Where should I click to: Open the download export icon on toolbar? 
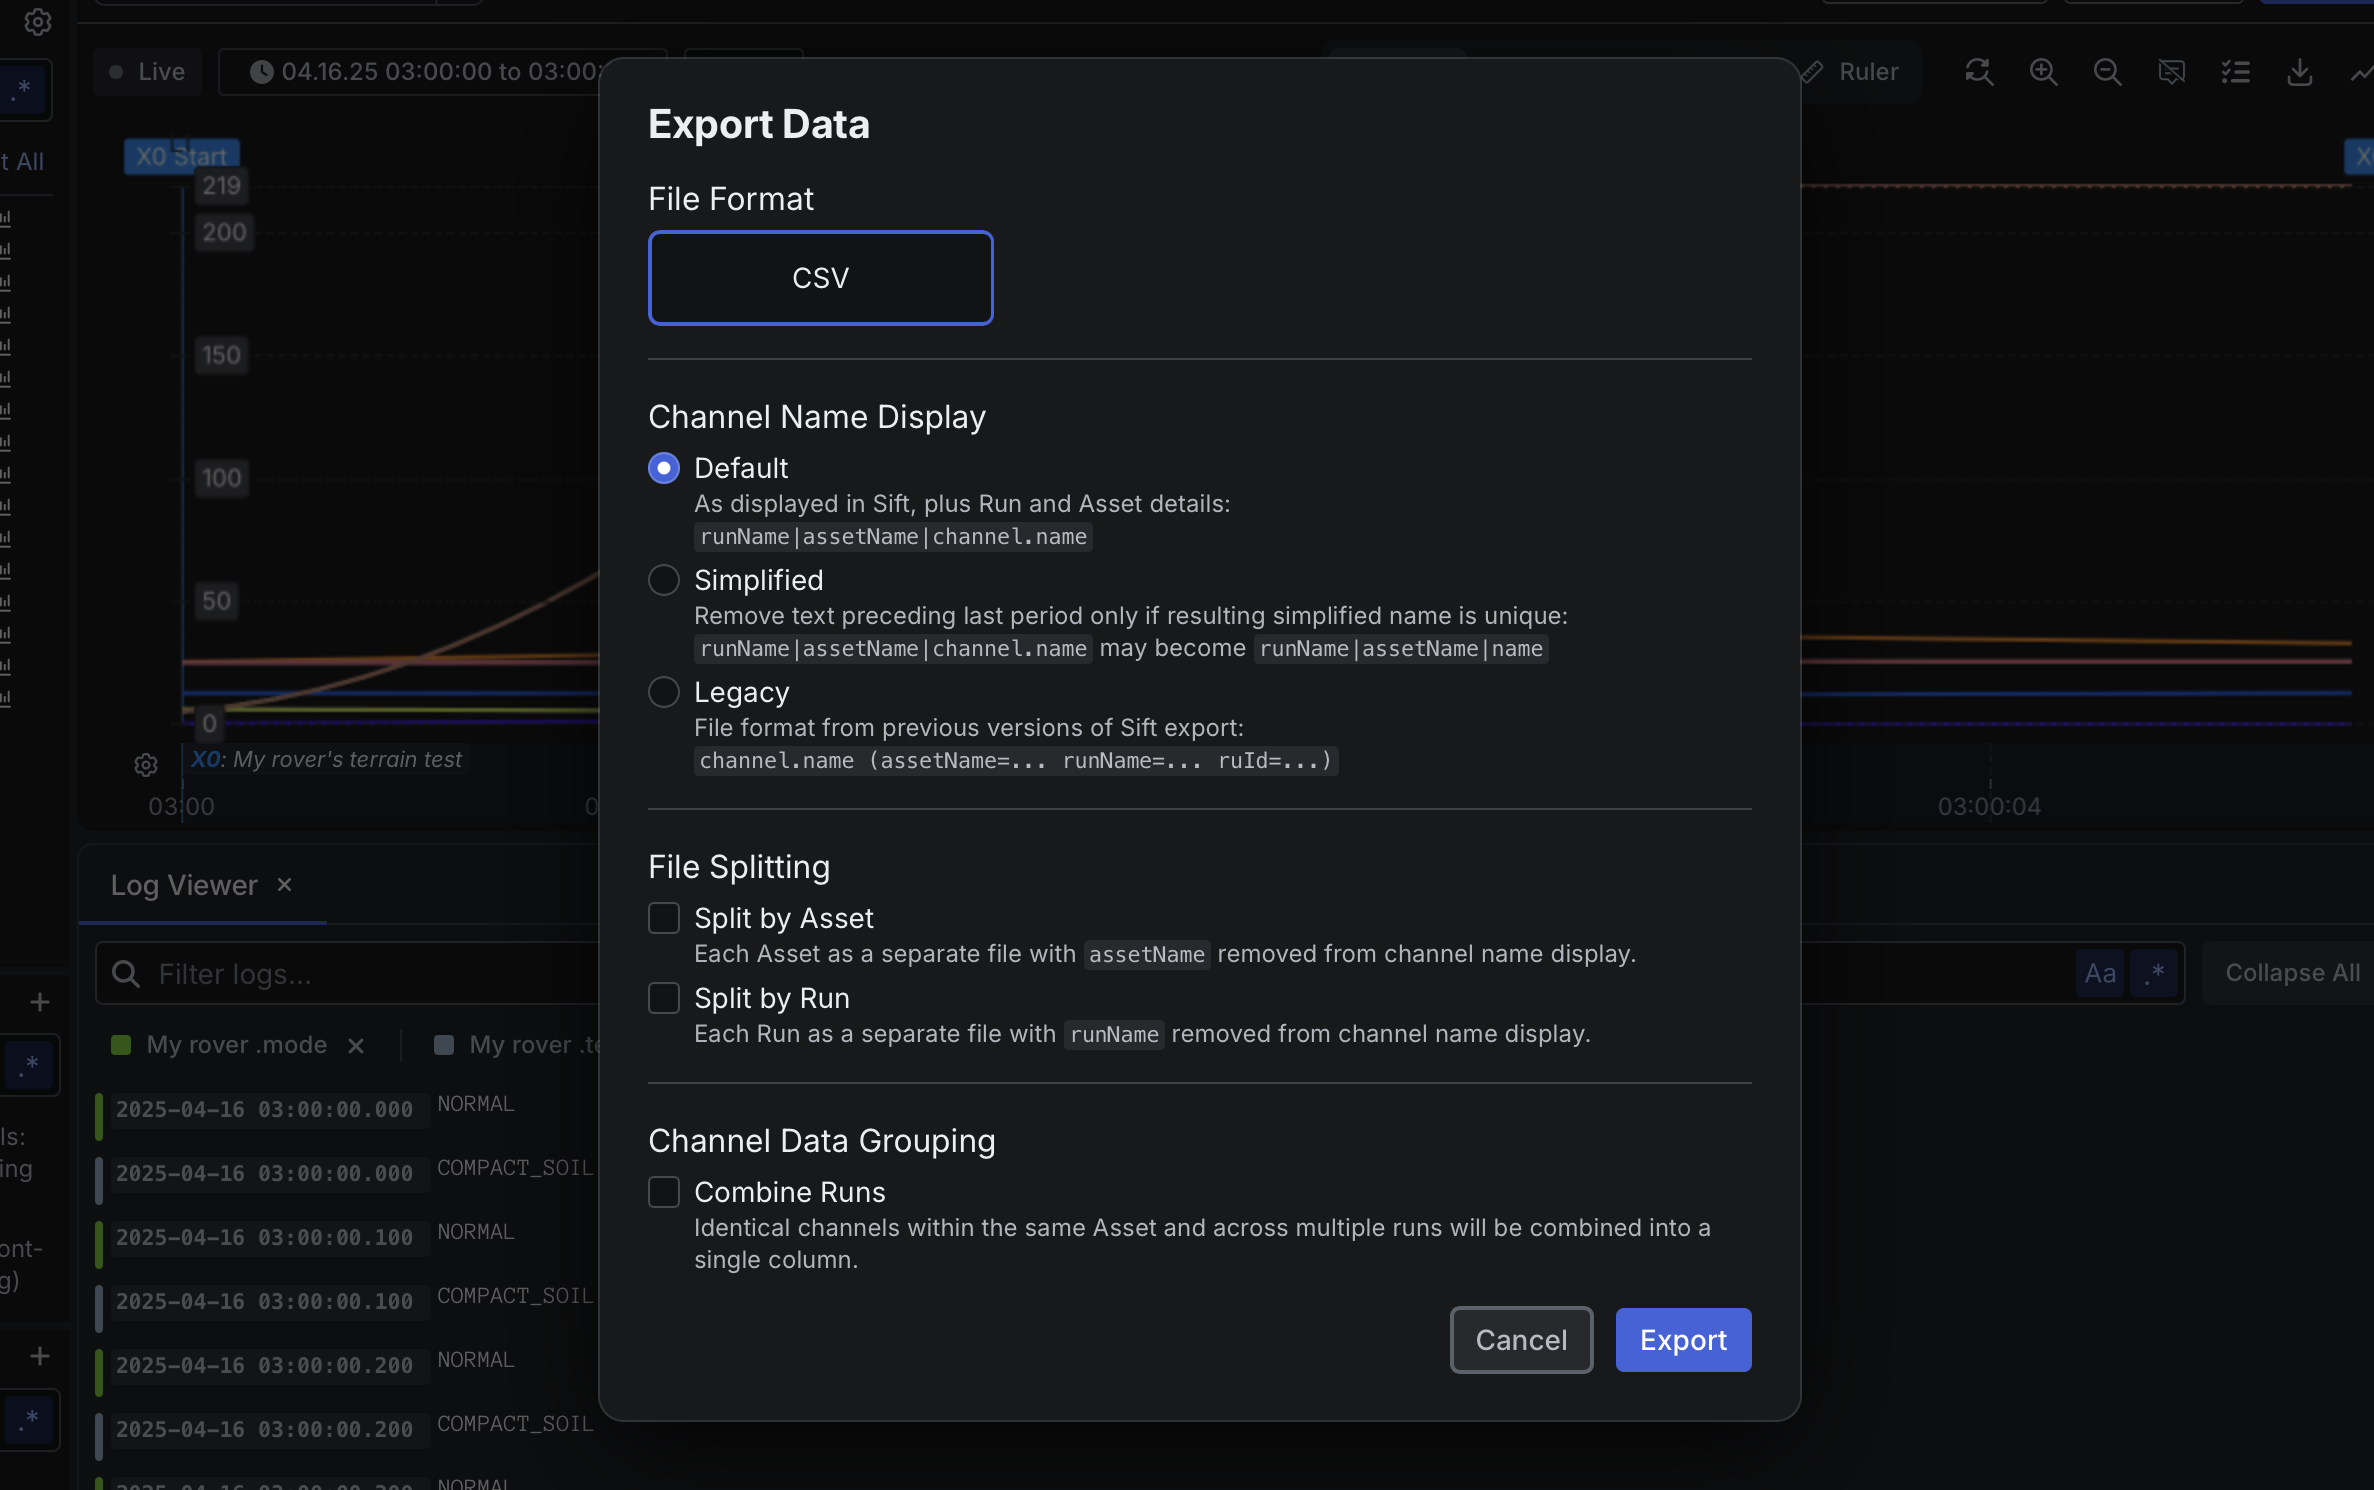click(2300, 71)
